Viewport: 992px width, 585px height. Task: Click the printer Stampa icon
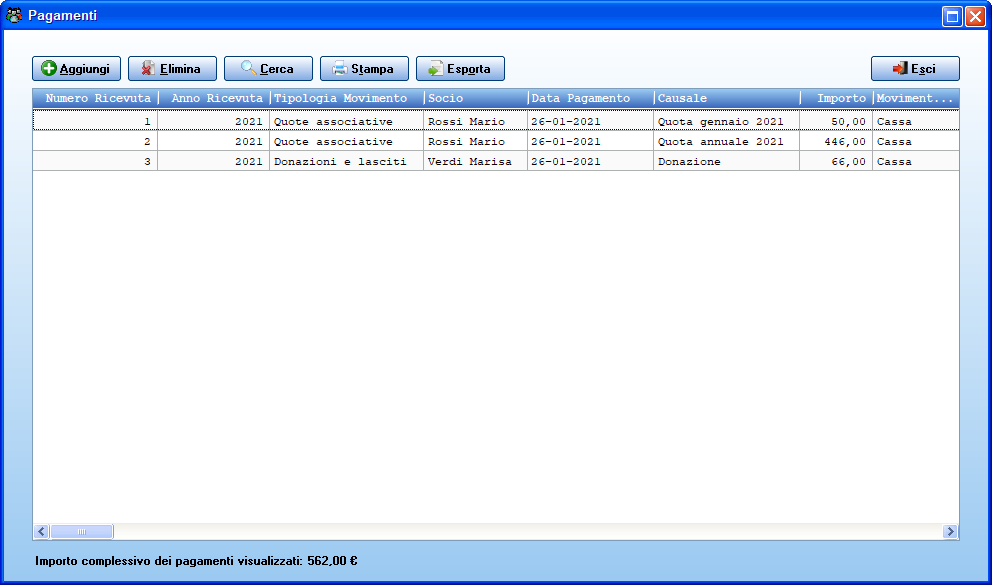[x=340, y=68]
